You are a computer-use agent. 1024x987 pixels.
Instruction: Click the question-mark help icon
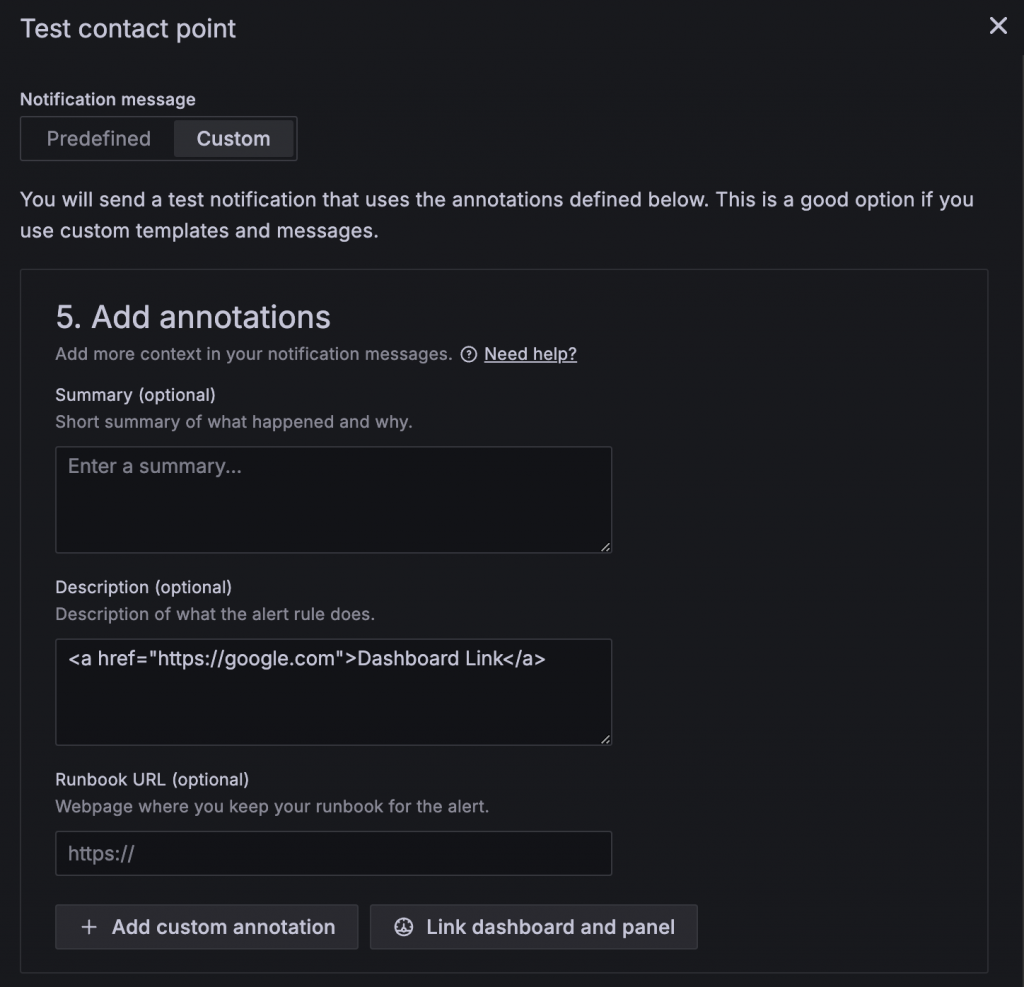click(x=469, y=354)
